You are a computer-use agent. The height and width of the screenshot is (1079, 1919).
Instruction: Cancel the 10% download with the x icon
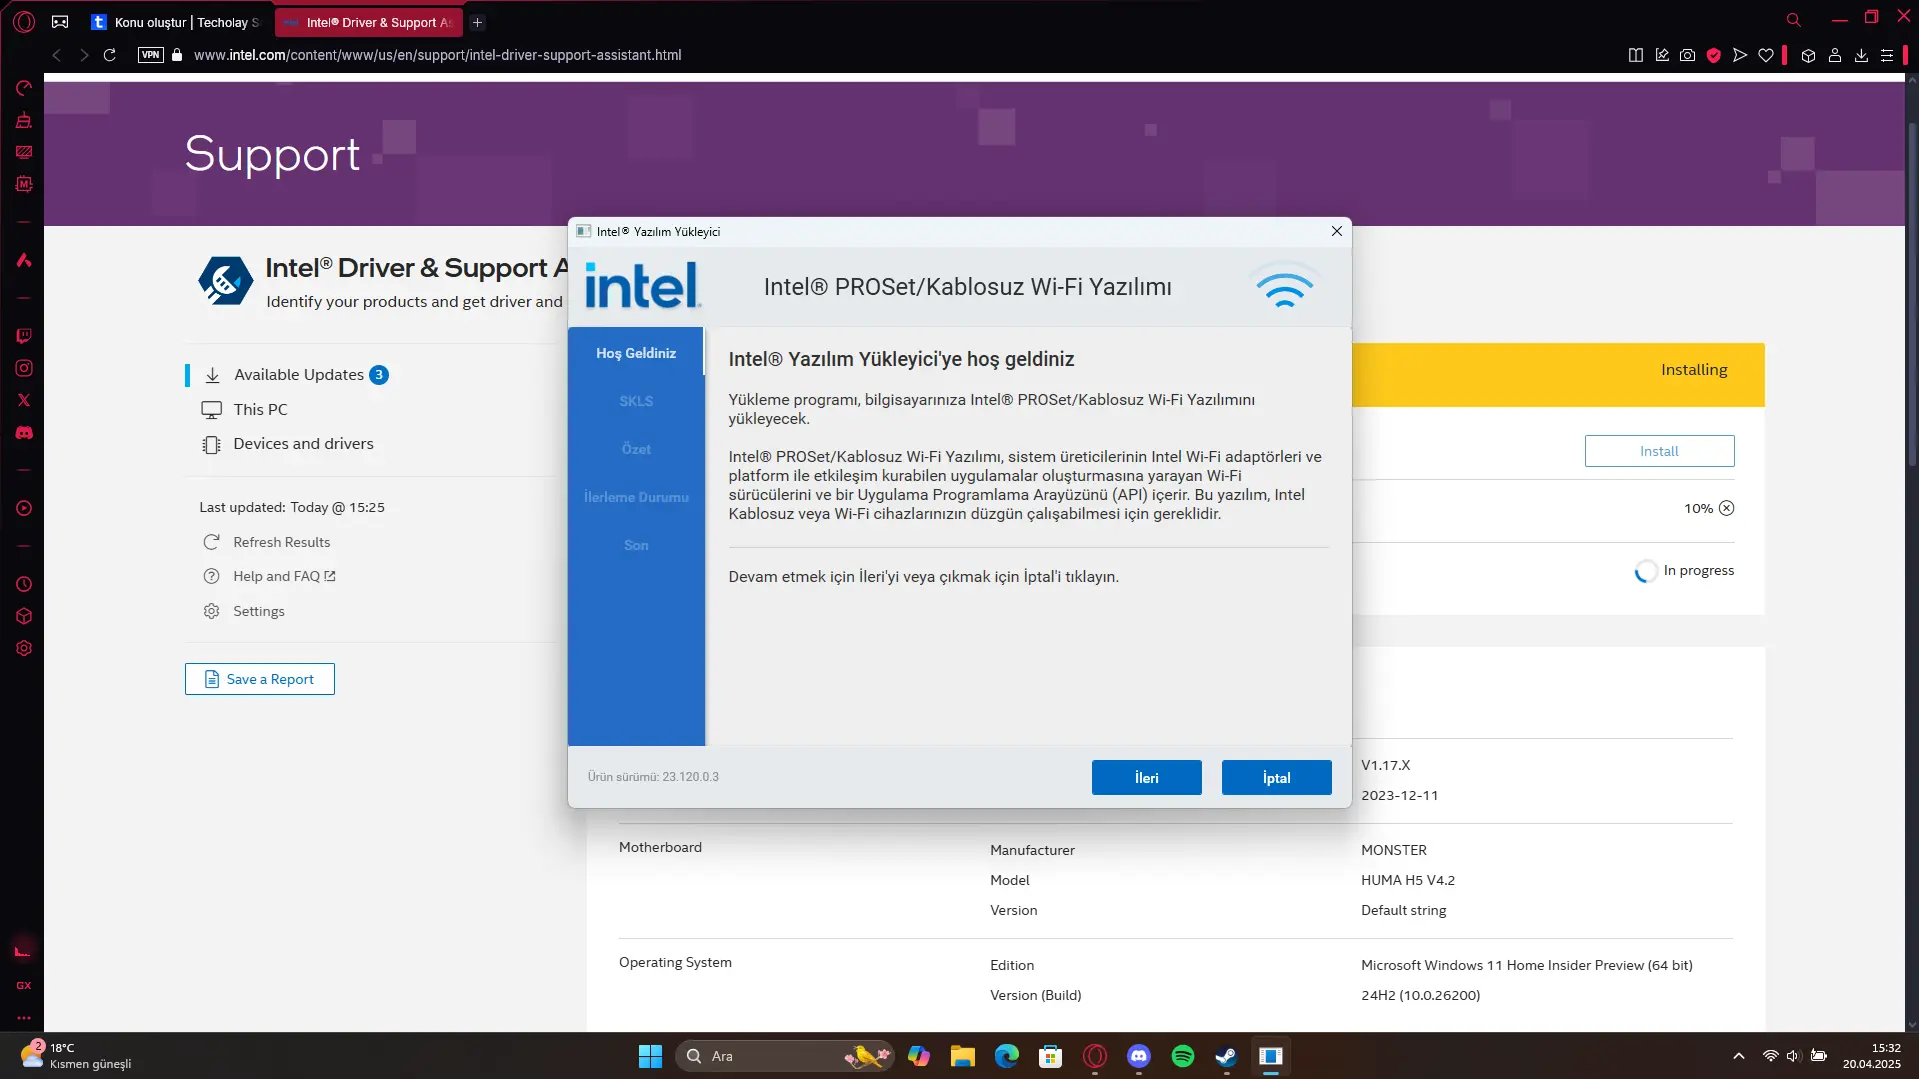(x=1726, y=508)
